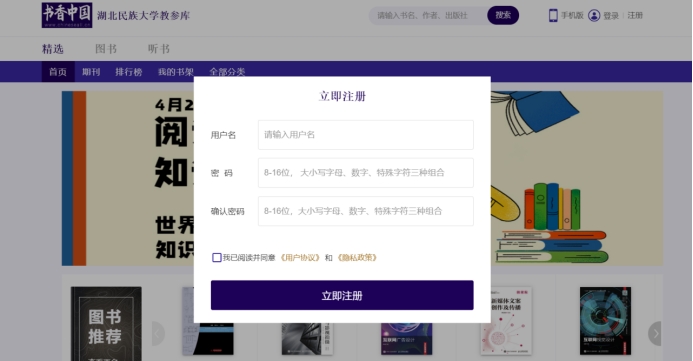The image size is (693, 361).
Task: Click the 书香中国 site logo
Action: (x=67, y=15)
